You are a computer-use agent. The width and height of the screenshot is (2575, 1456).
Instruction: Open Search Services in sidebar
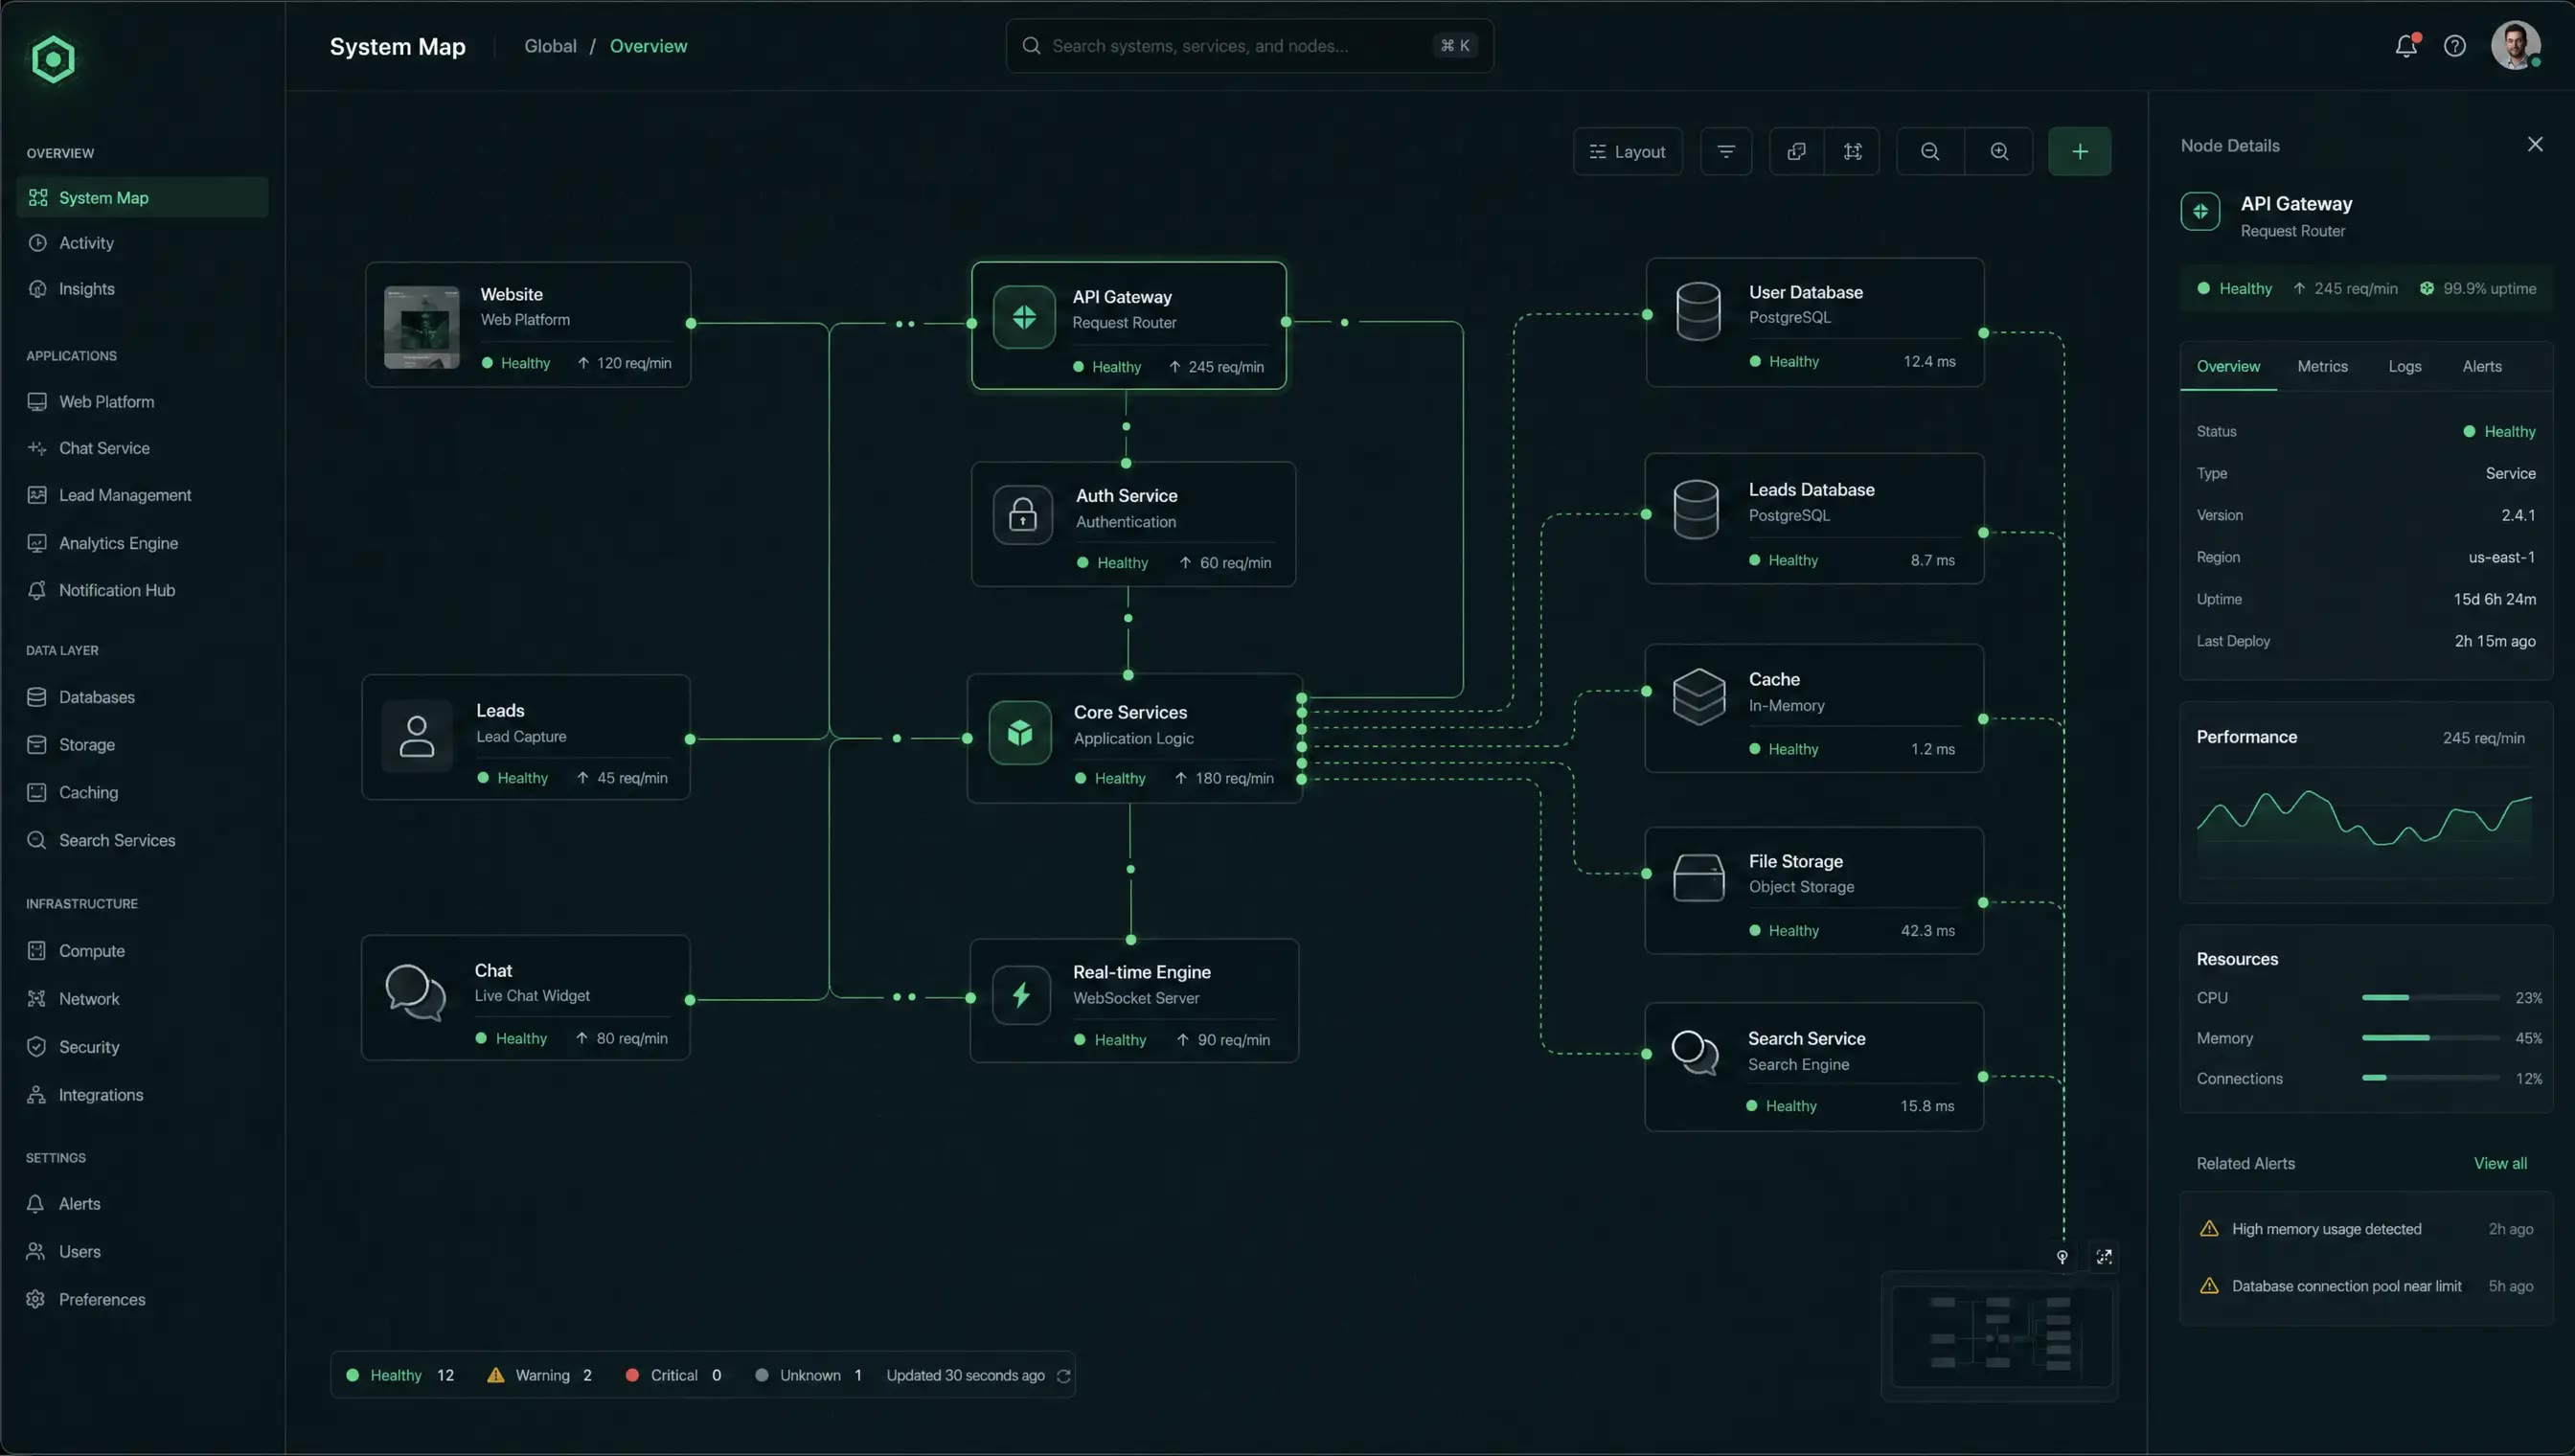tap(142, 841)
